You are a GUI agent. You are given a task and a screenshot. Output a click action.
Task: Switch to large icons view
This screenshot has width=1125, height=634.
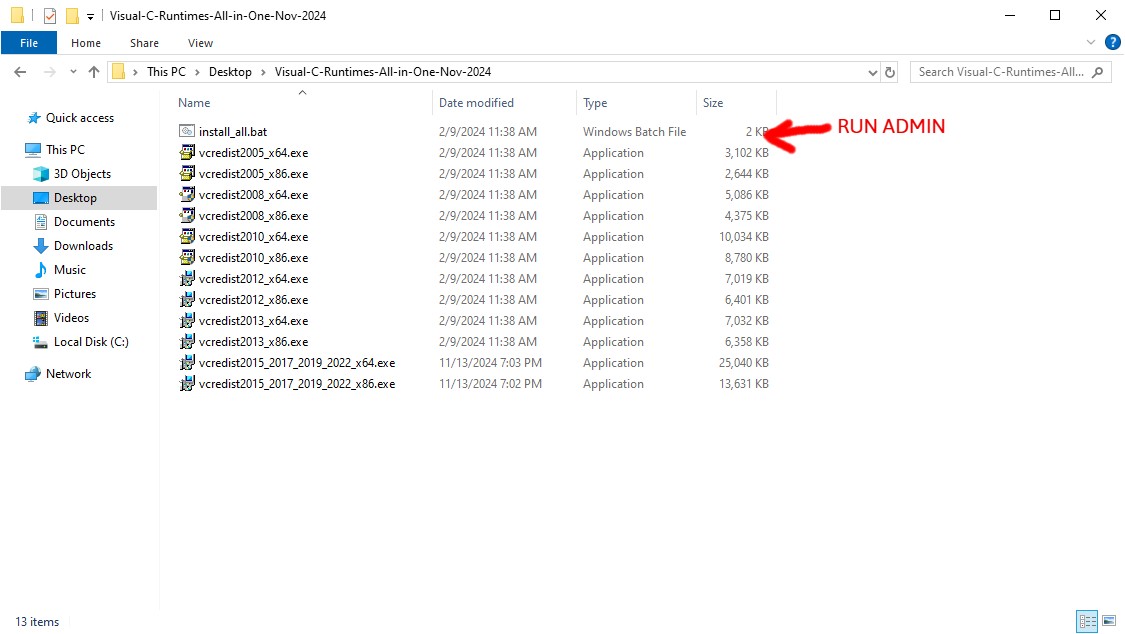coord(1108,621)
